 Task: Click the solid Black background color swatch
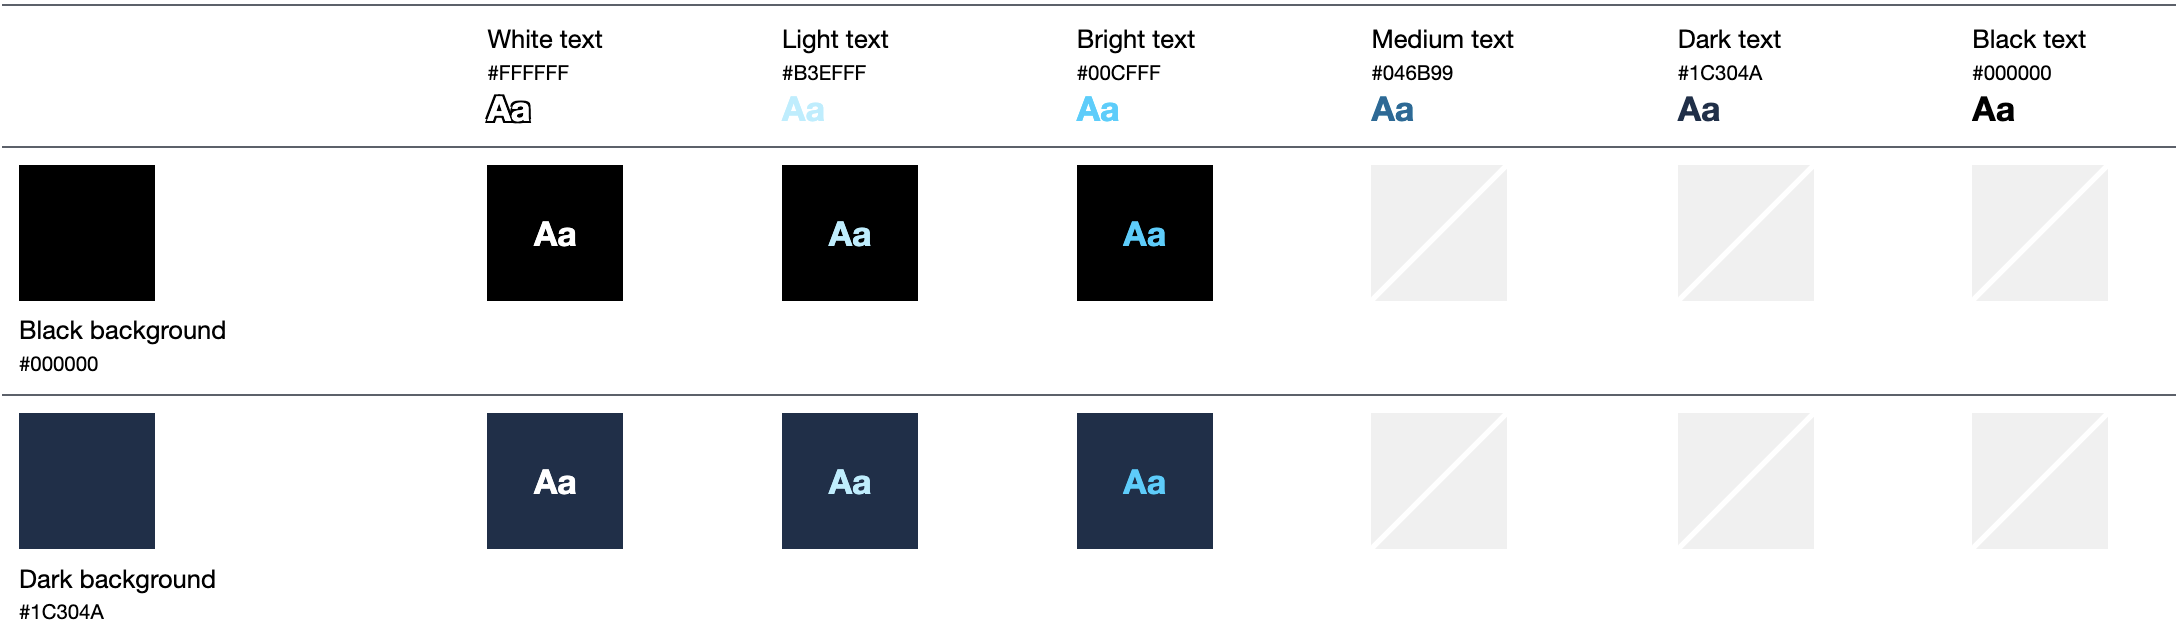[x=87, y=233]
